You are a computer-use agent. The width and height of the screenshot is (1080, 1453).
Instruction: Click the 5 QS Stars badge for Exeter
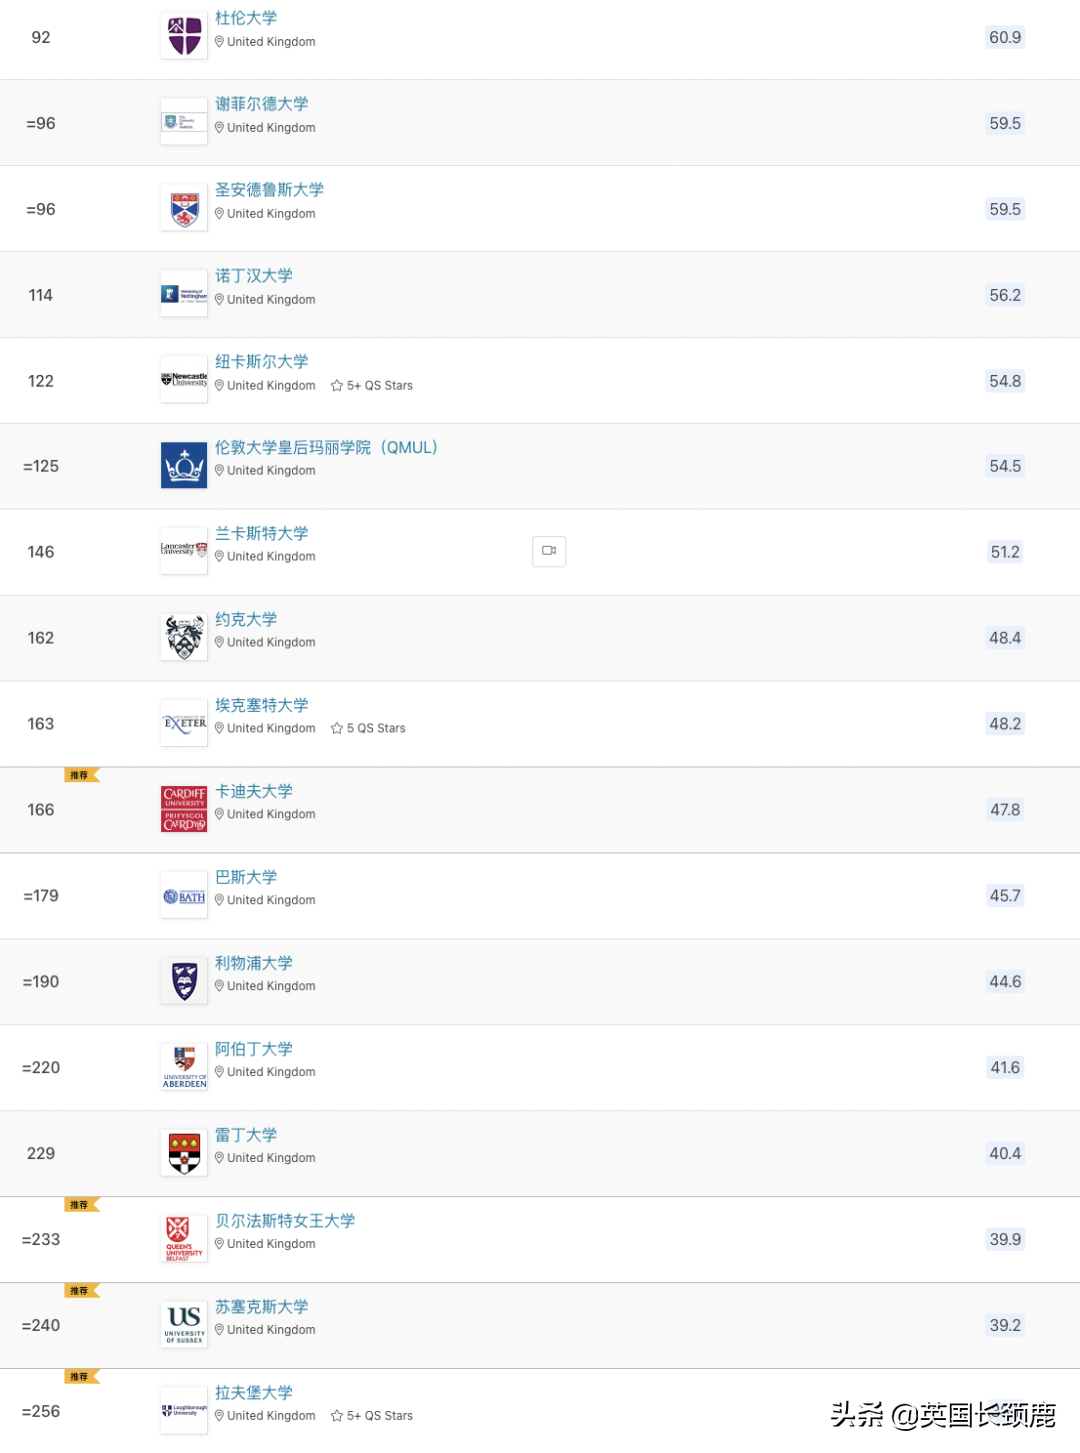click(368, 729)
